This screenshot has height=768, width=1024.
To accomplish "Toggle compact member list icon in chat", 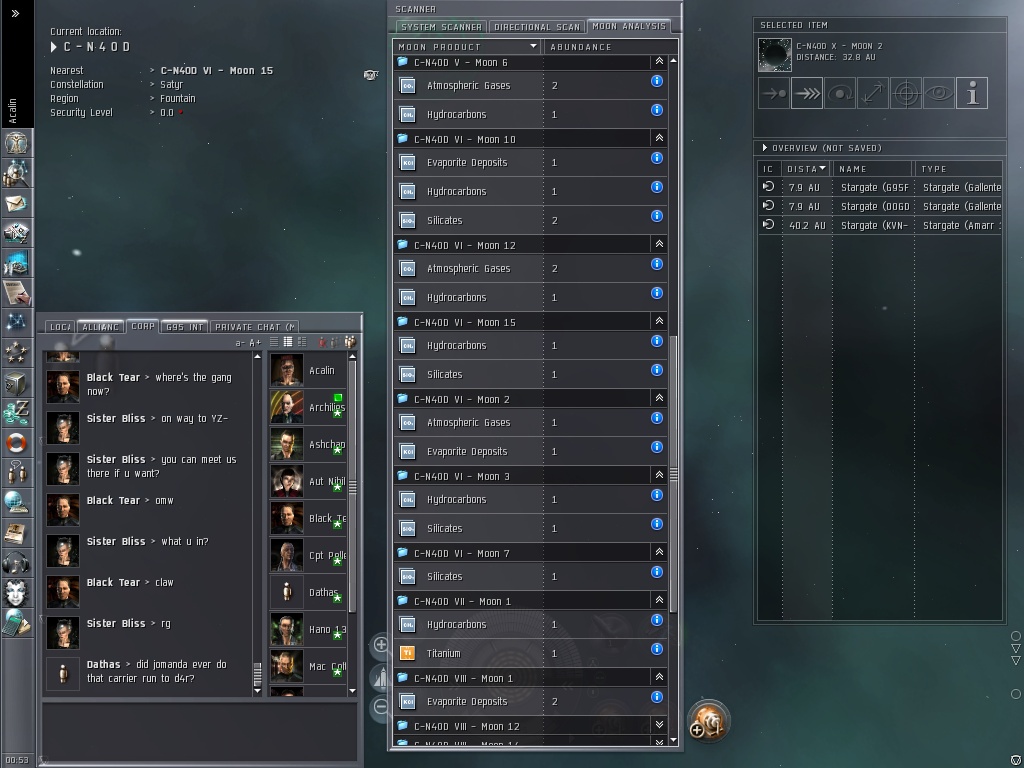I will coord(335,342).
